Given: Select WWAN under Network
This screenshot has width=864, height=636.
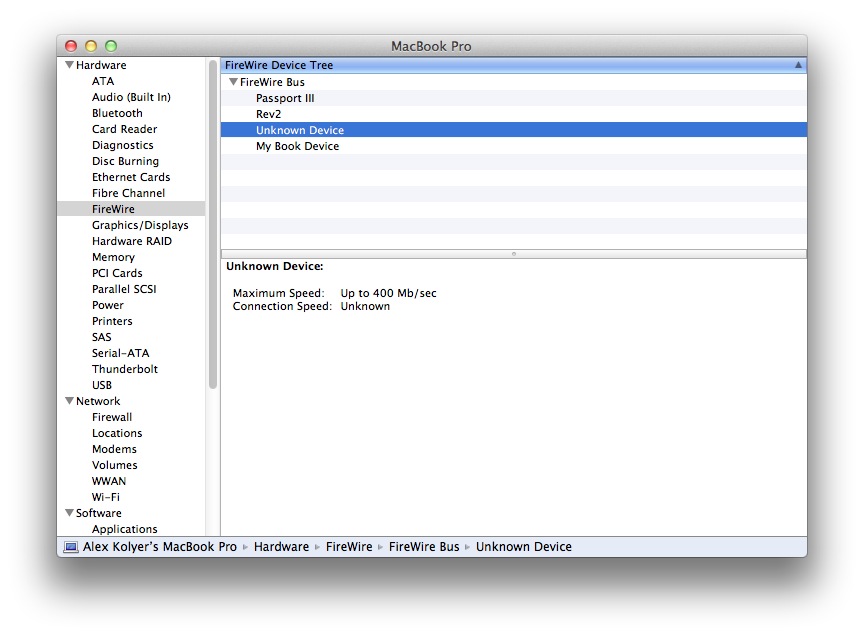Looking at the screenshot, I should [109, 481].
